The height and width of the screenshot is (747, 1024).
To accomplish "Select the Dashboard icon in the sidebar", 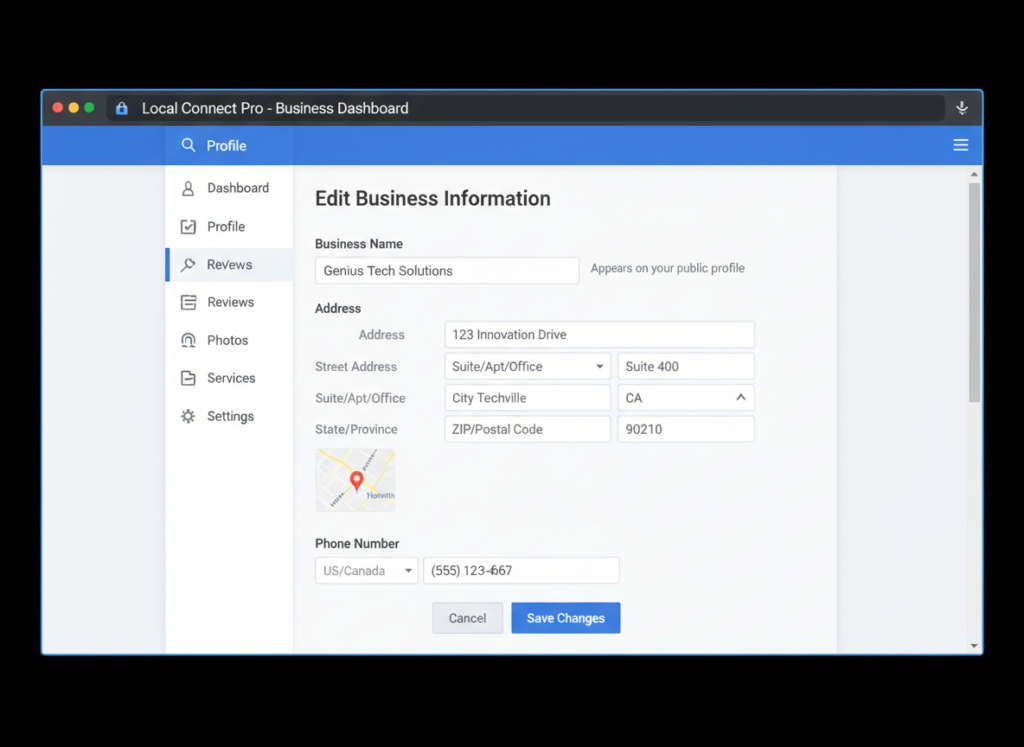I will click(189, 188).
